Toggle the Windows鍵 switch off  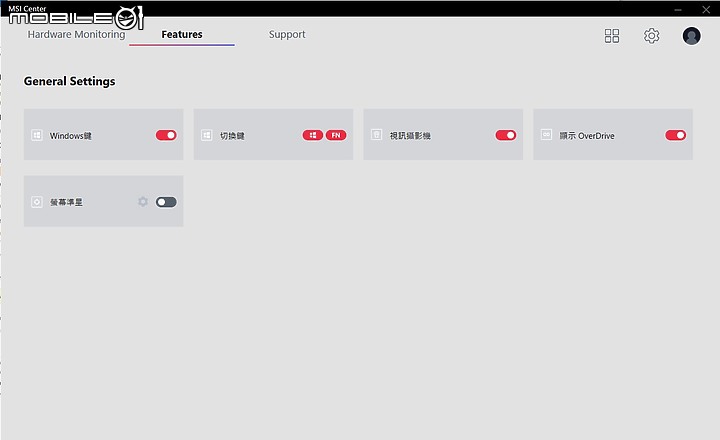166,135
